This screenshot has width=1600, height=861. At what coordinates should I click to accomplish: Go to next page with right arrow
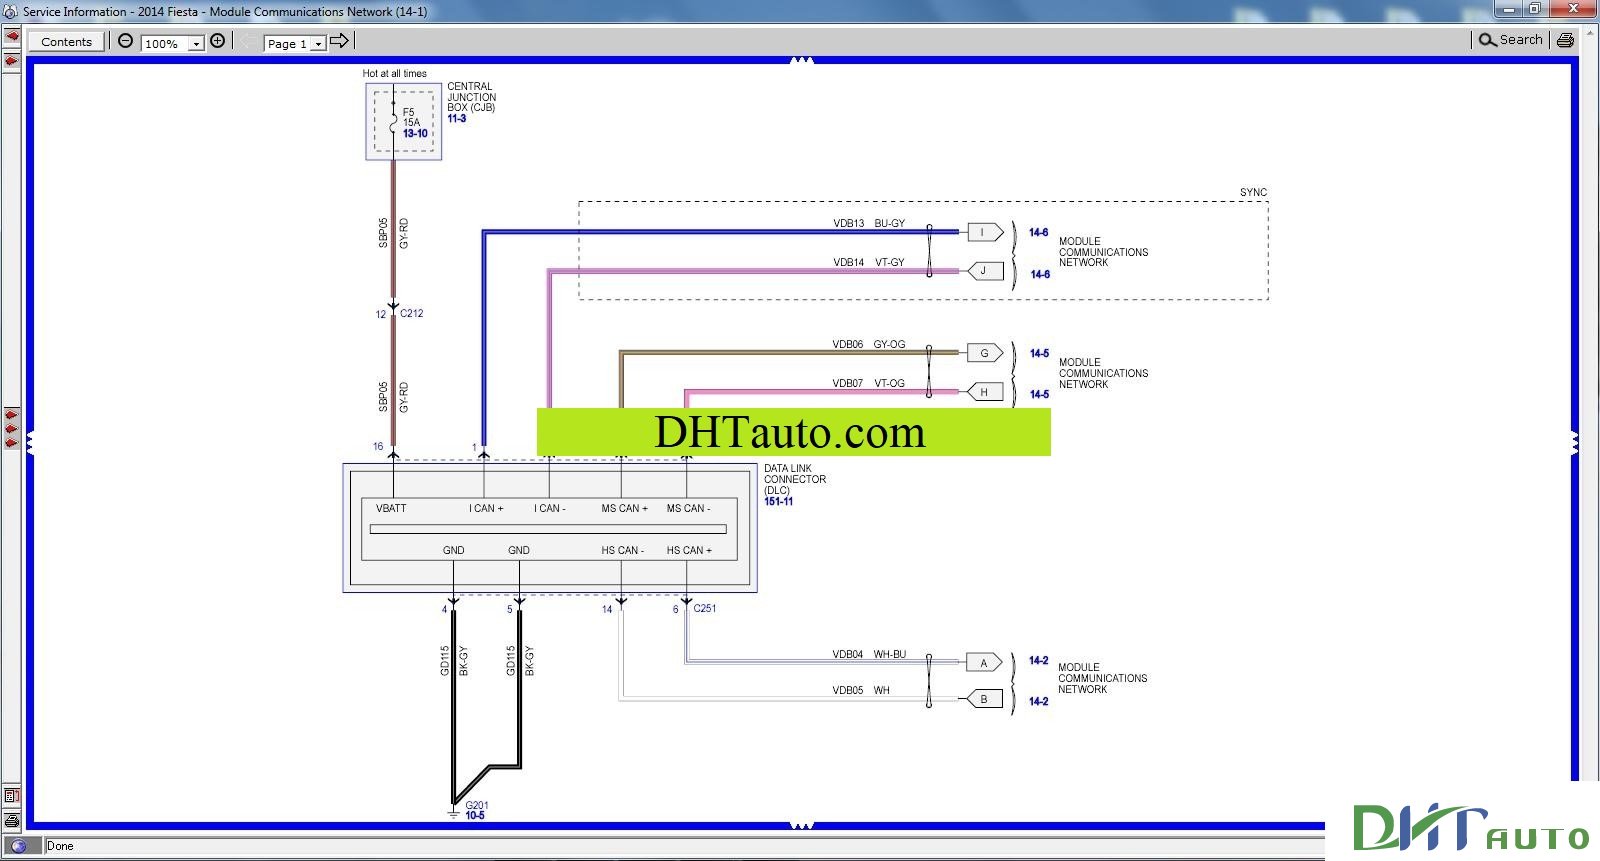tap(339, 41)
